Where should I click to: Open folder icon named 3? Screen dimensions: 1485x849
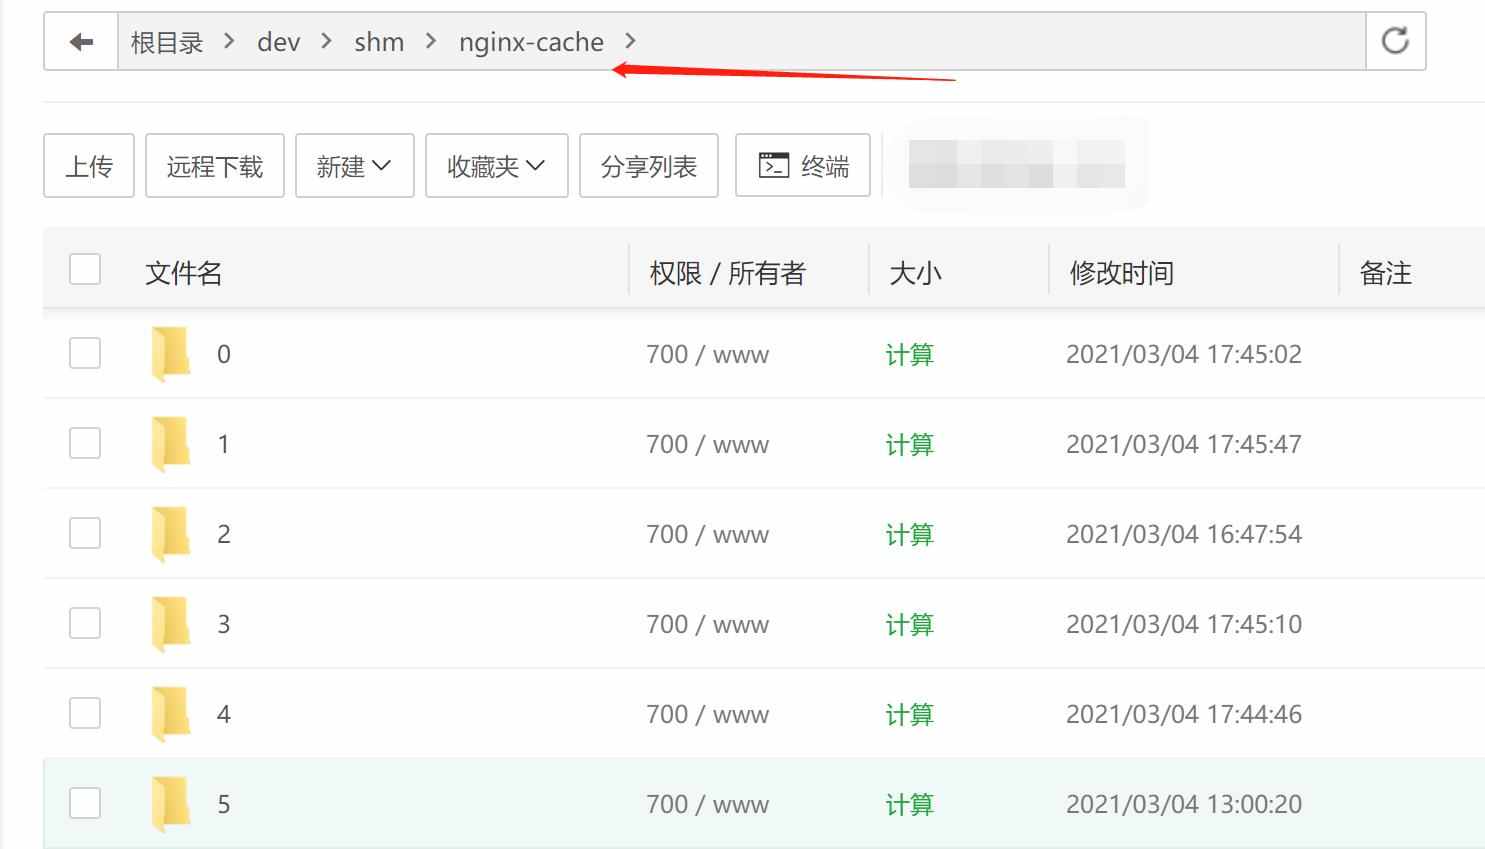[x=171, y=623]
